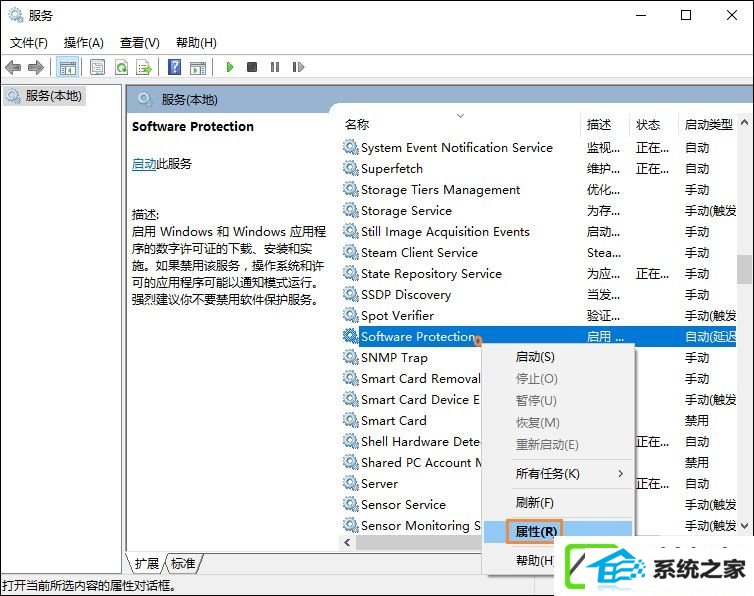Select the gear icon beside Spot Verifier
754x596 pixels.
351,315
